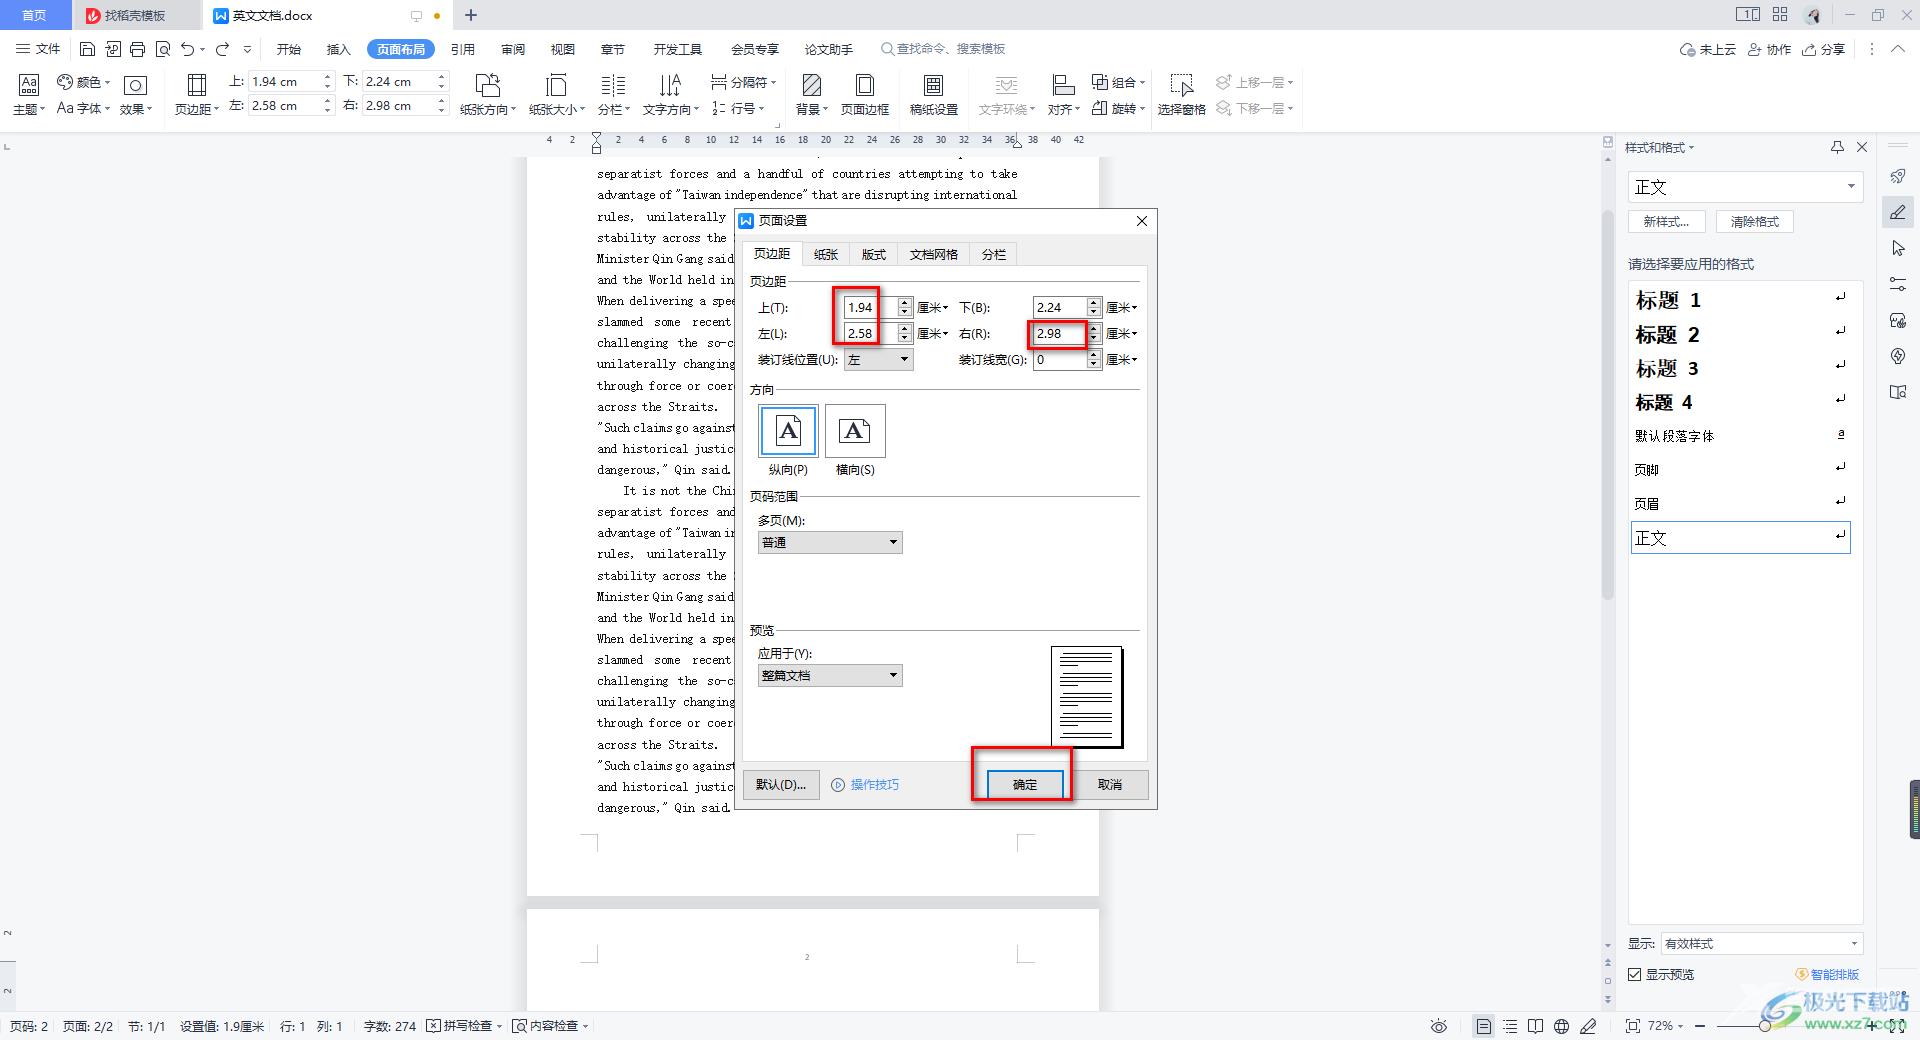
Task: Open the 文字方向 text direction tool
Action: tap(670, 94)
